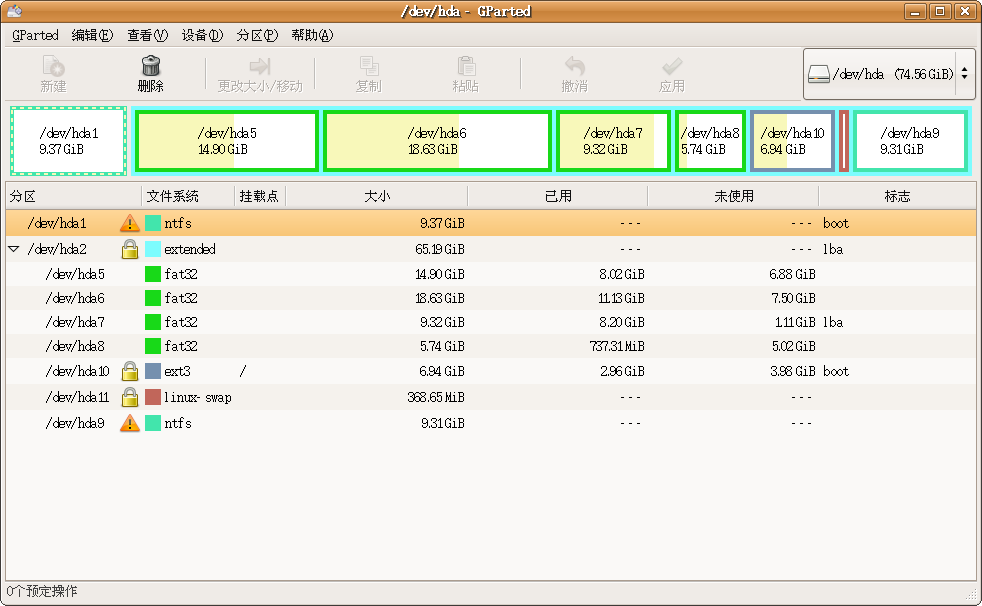Screen dimensions: 982x606
Task: Select /dev/hda1 block in disk map
Action: [x=68, y=141]
